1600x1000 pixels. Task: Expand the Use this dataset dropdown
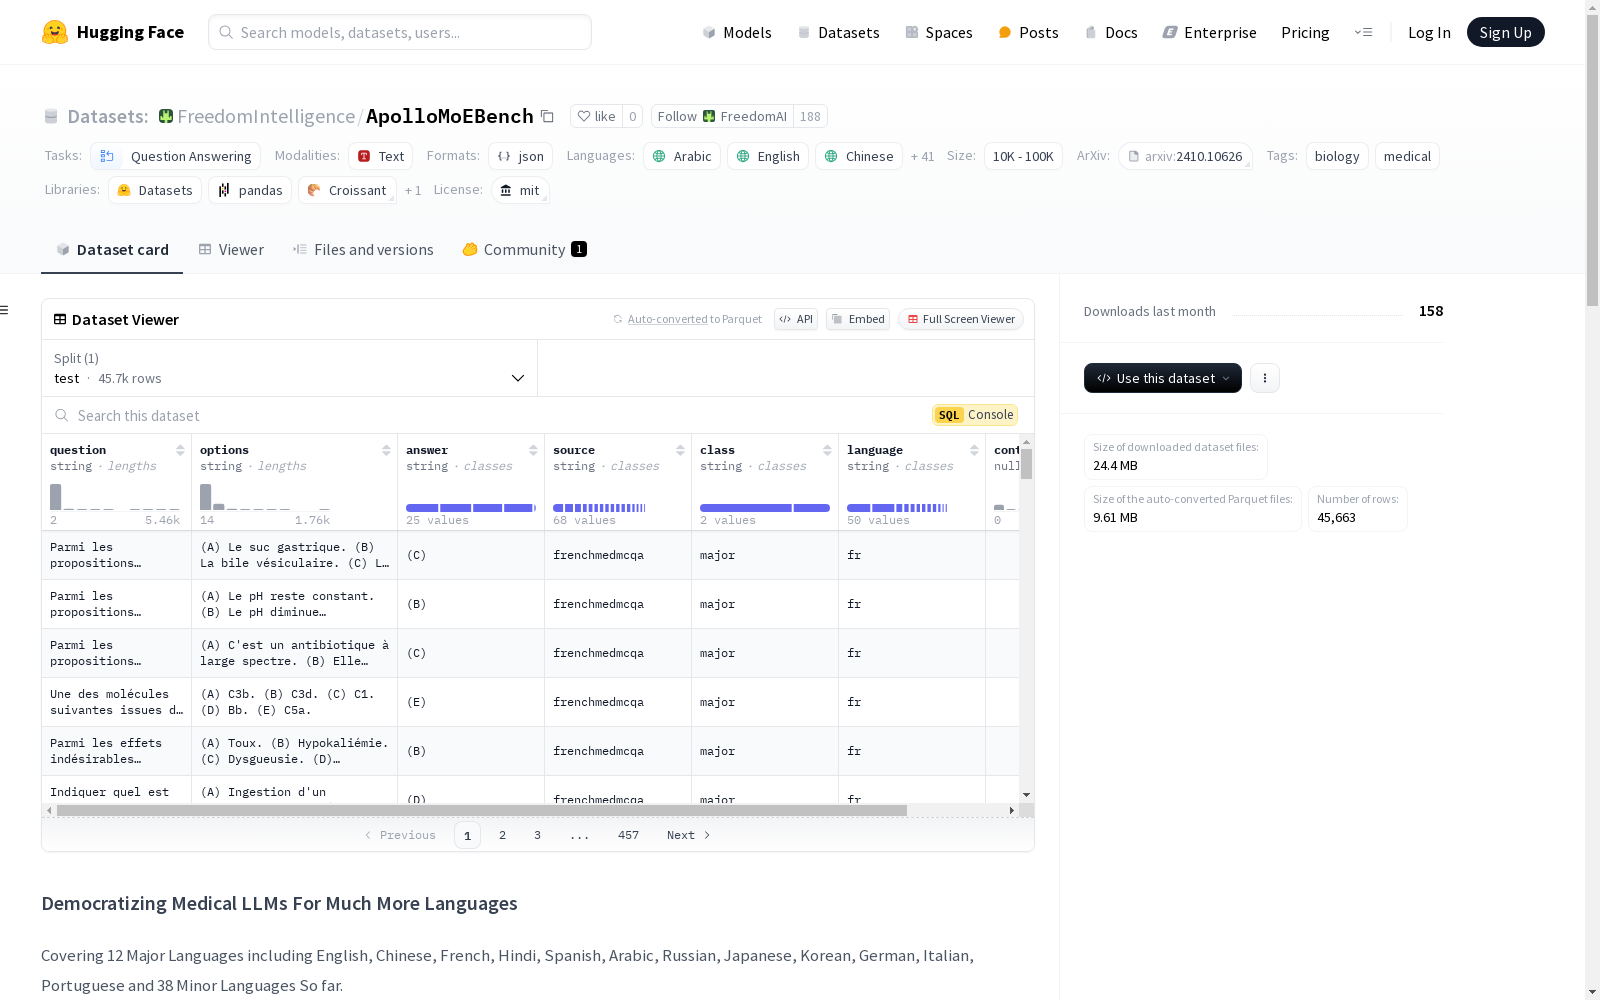[x=1163, y=378]
